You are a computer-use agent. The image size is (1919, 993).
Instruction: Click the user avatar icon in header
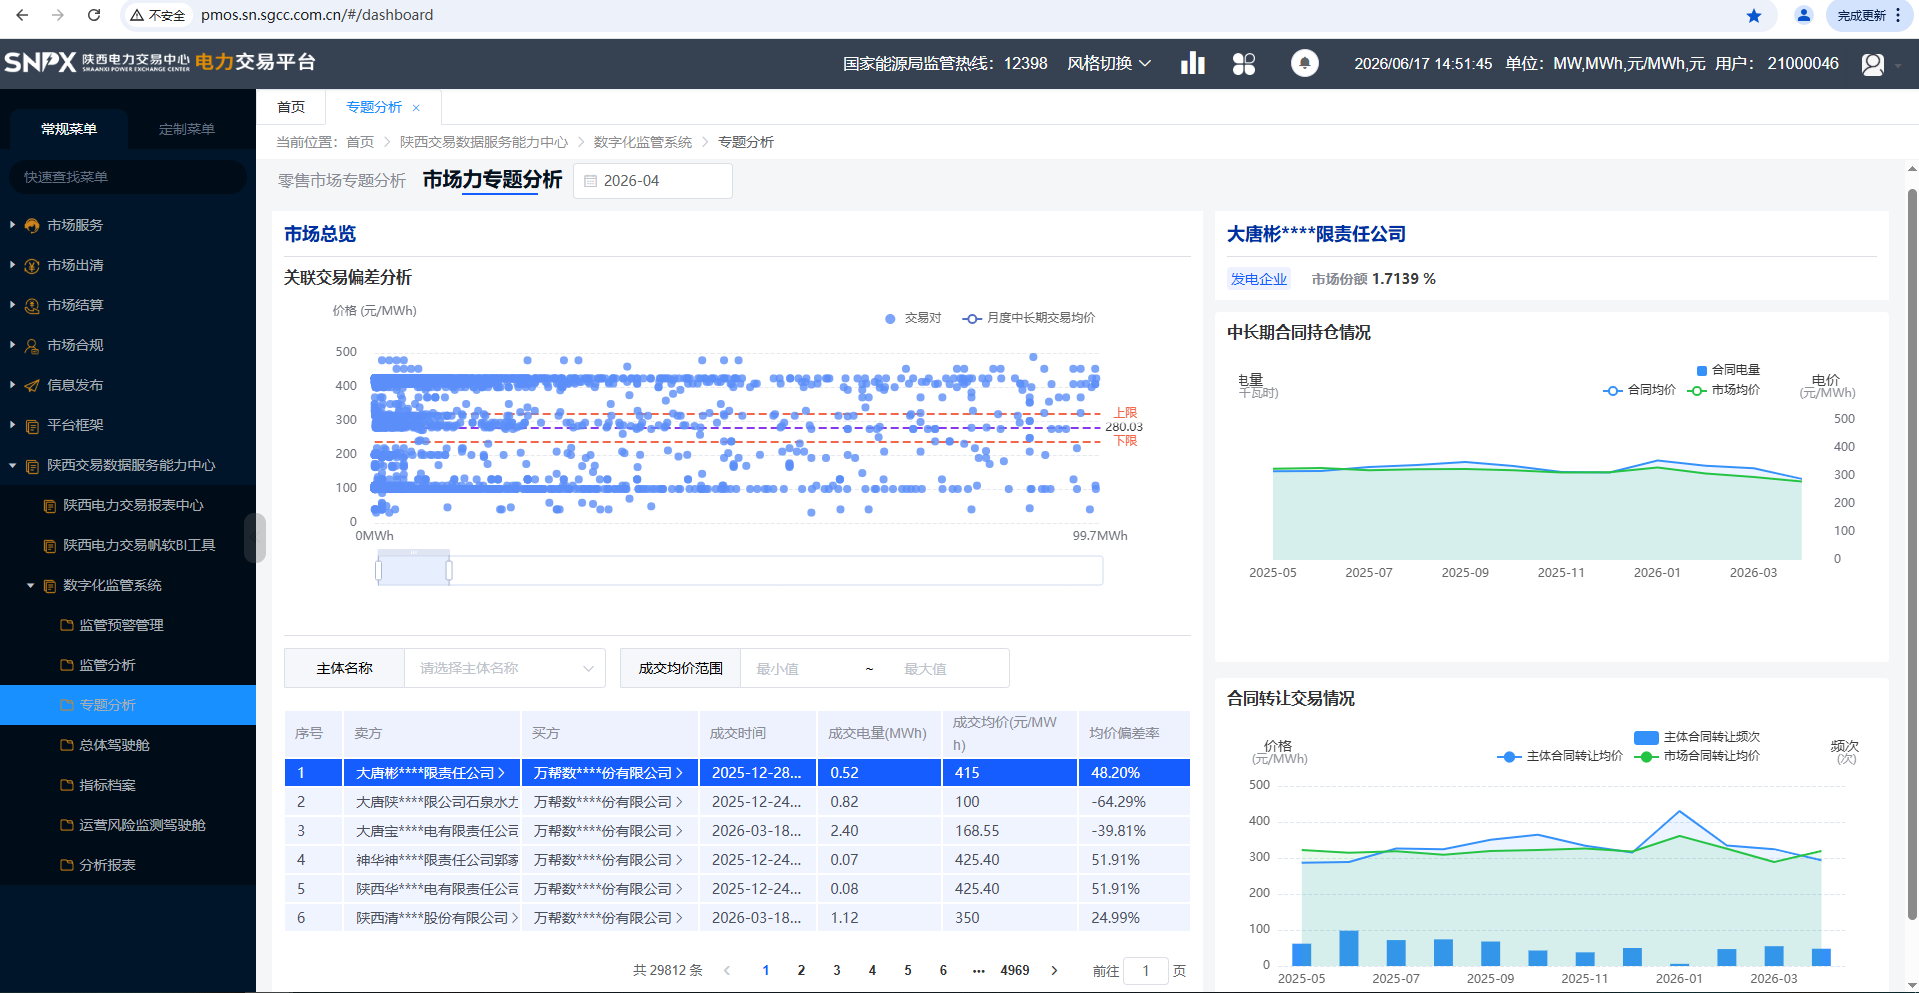[x=1872, y=64]
